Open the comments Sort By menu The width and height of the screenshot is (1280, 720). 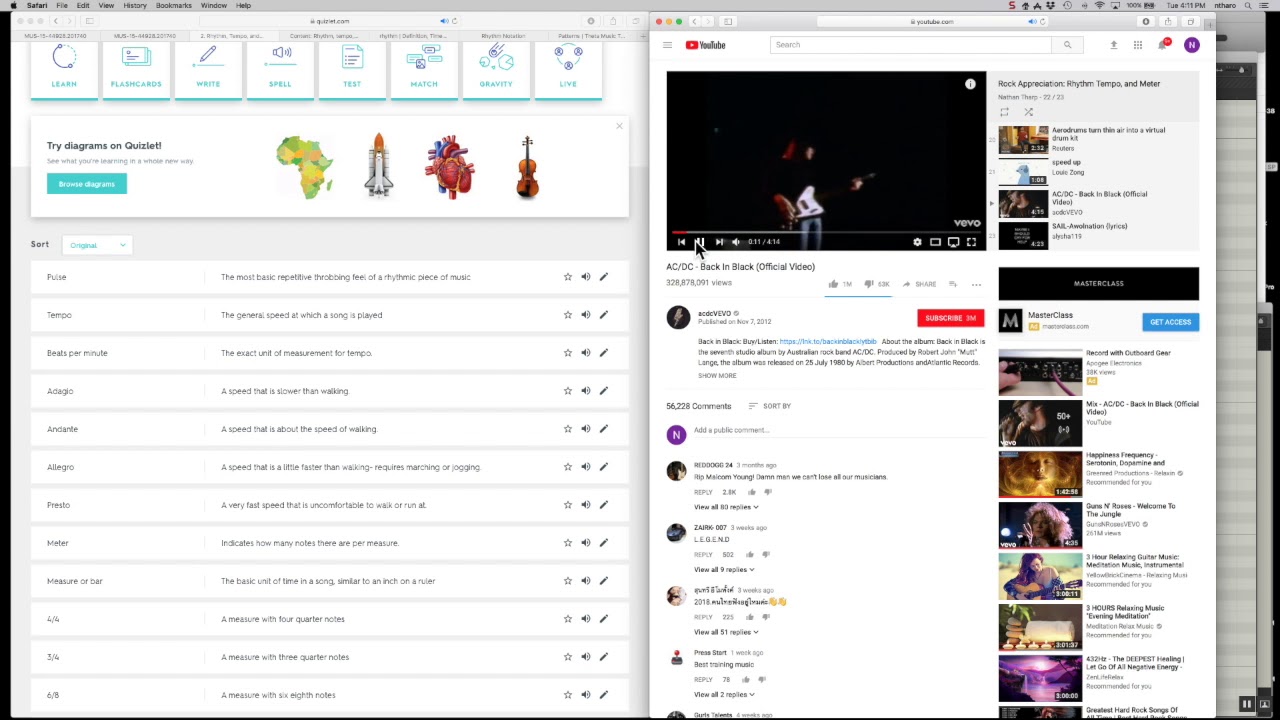click(769, 406)
